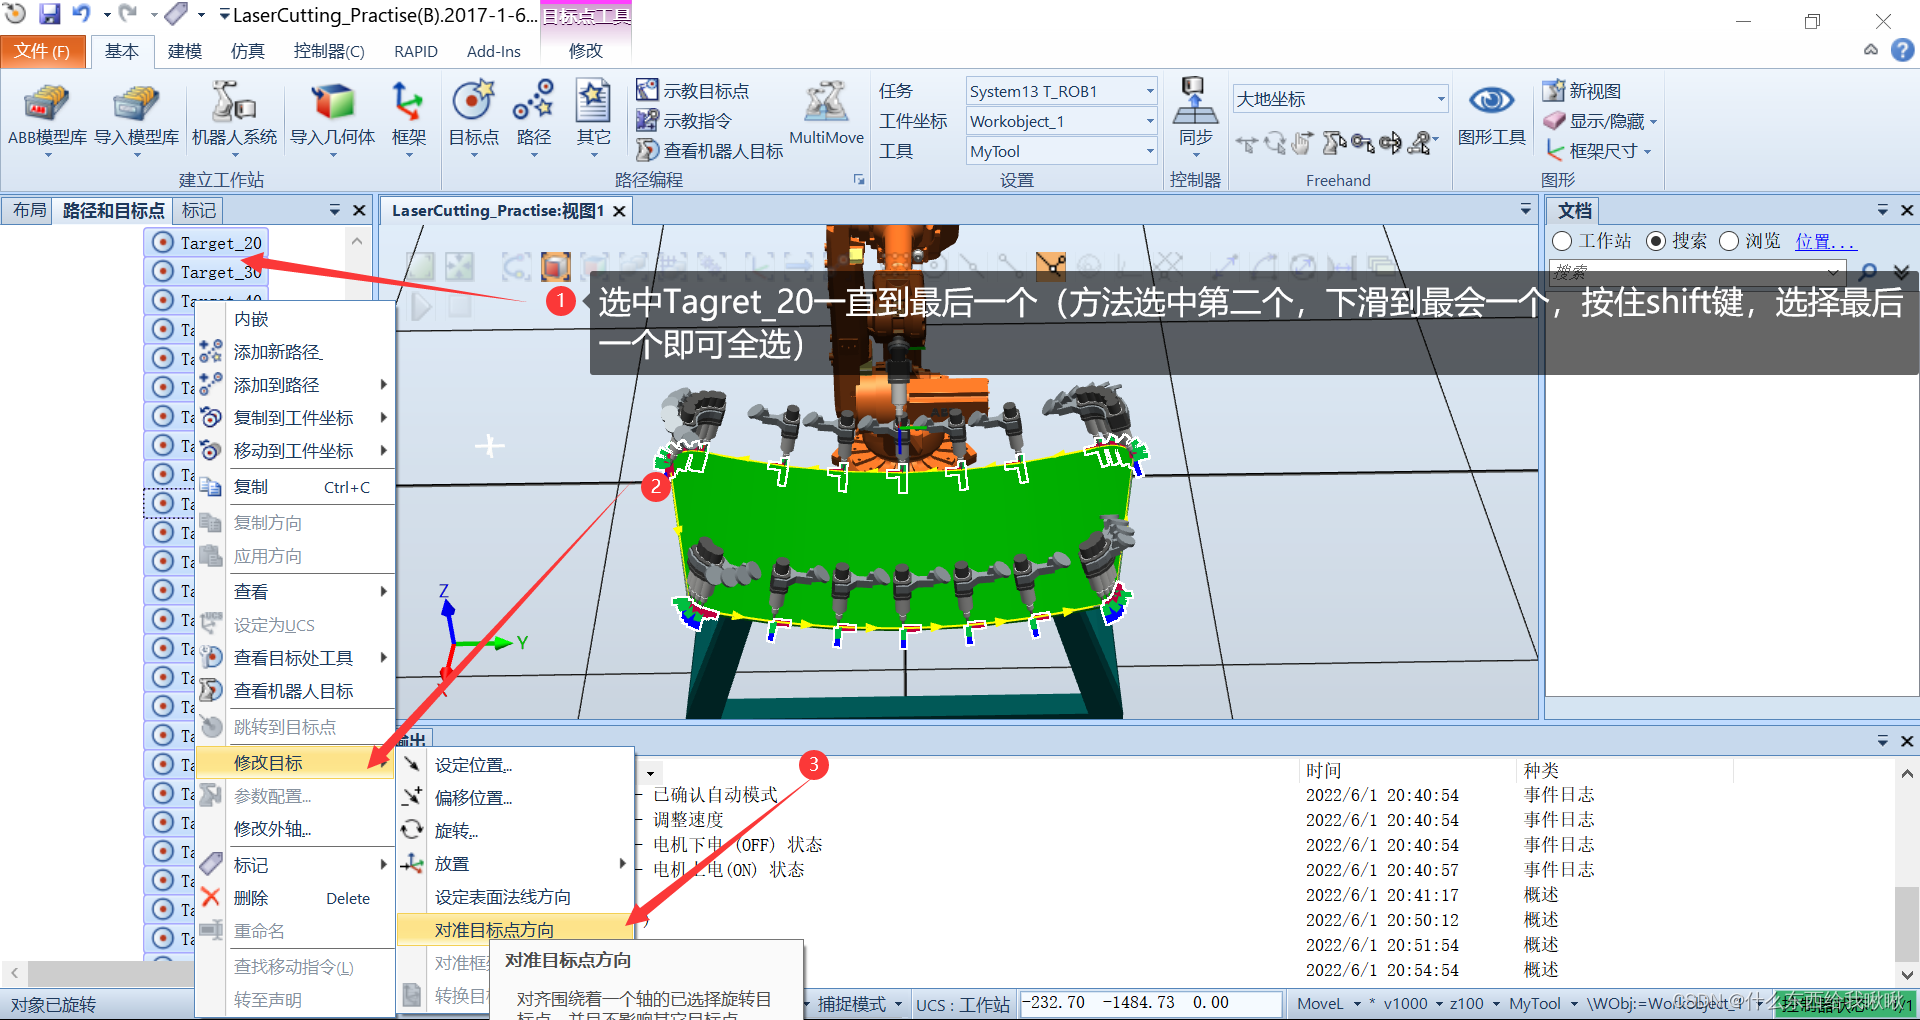This screenshot has width=1920, height=1020.
Task: Open the 文件 file menu
Action: pos(43,51)
